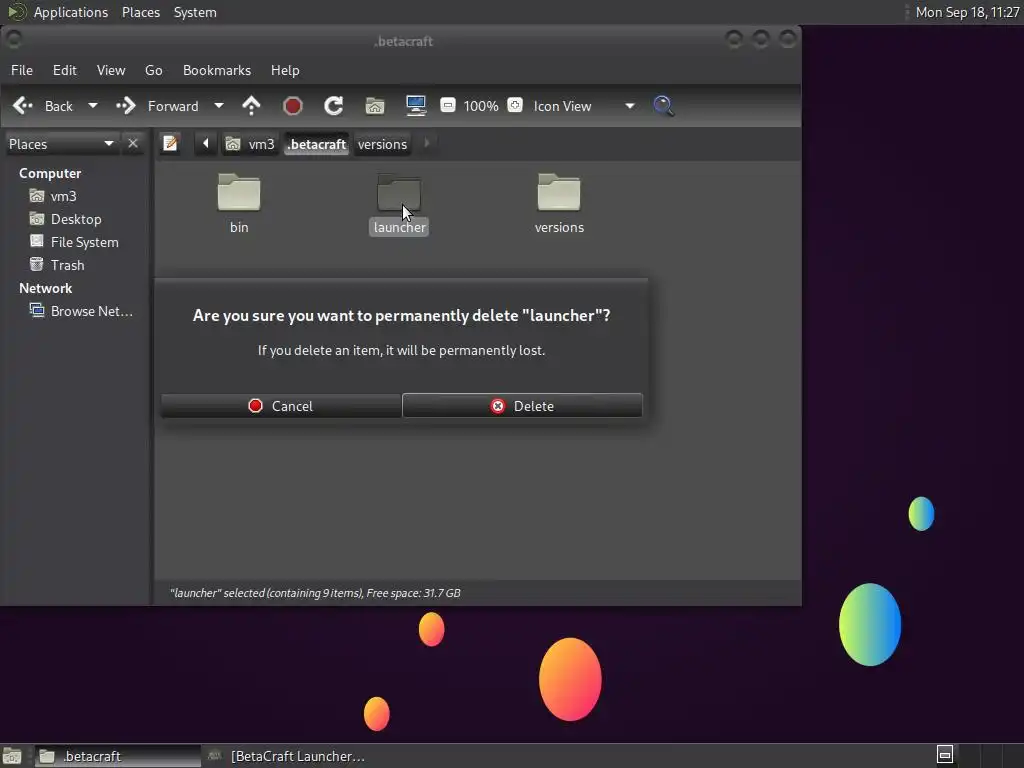The image size is (1024, 768).
Task: Open the Applications menu in panel
Action: point(71,12)
